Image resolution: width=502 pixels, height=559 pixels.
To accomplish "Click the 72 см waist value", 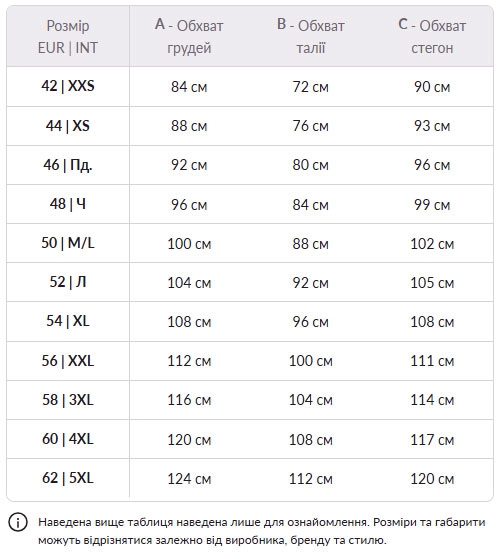I will point(311,87).
